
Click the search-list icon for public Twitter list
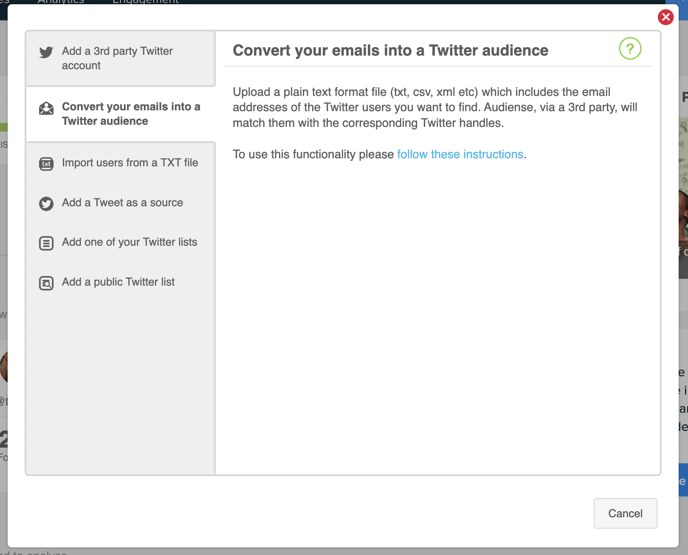[x=46, y=283]
